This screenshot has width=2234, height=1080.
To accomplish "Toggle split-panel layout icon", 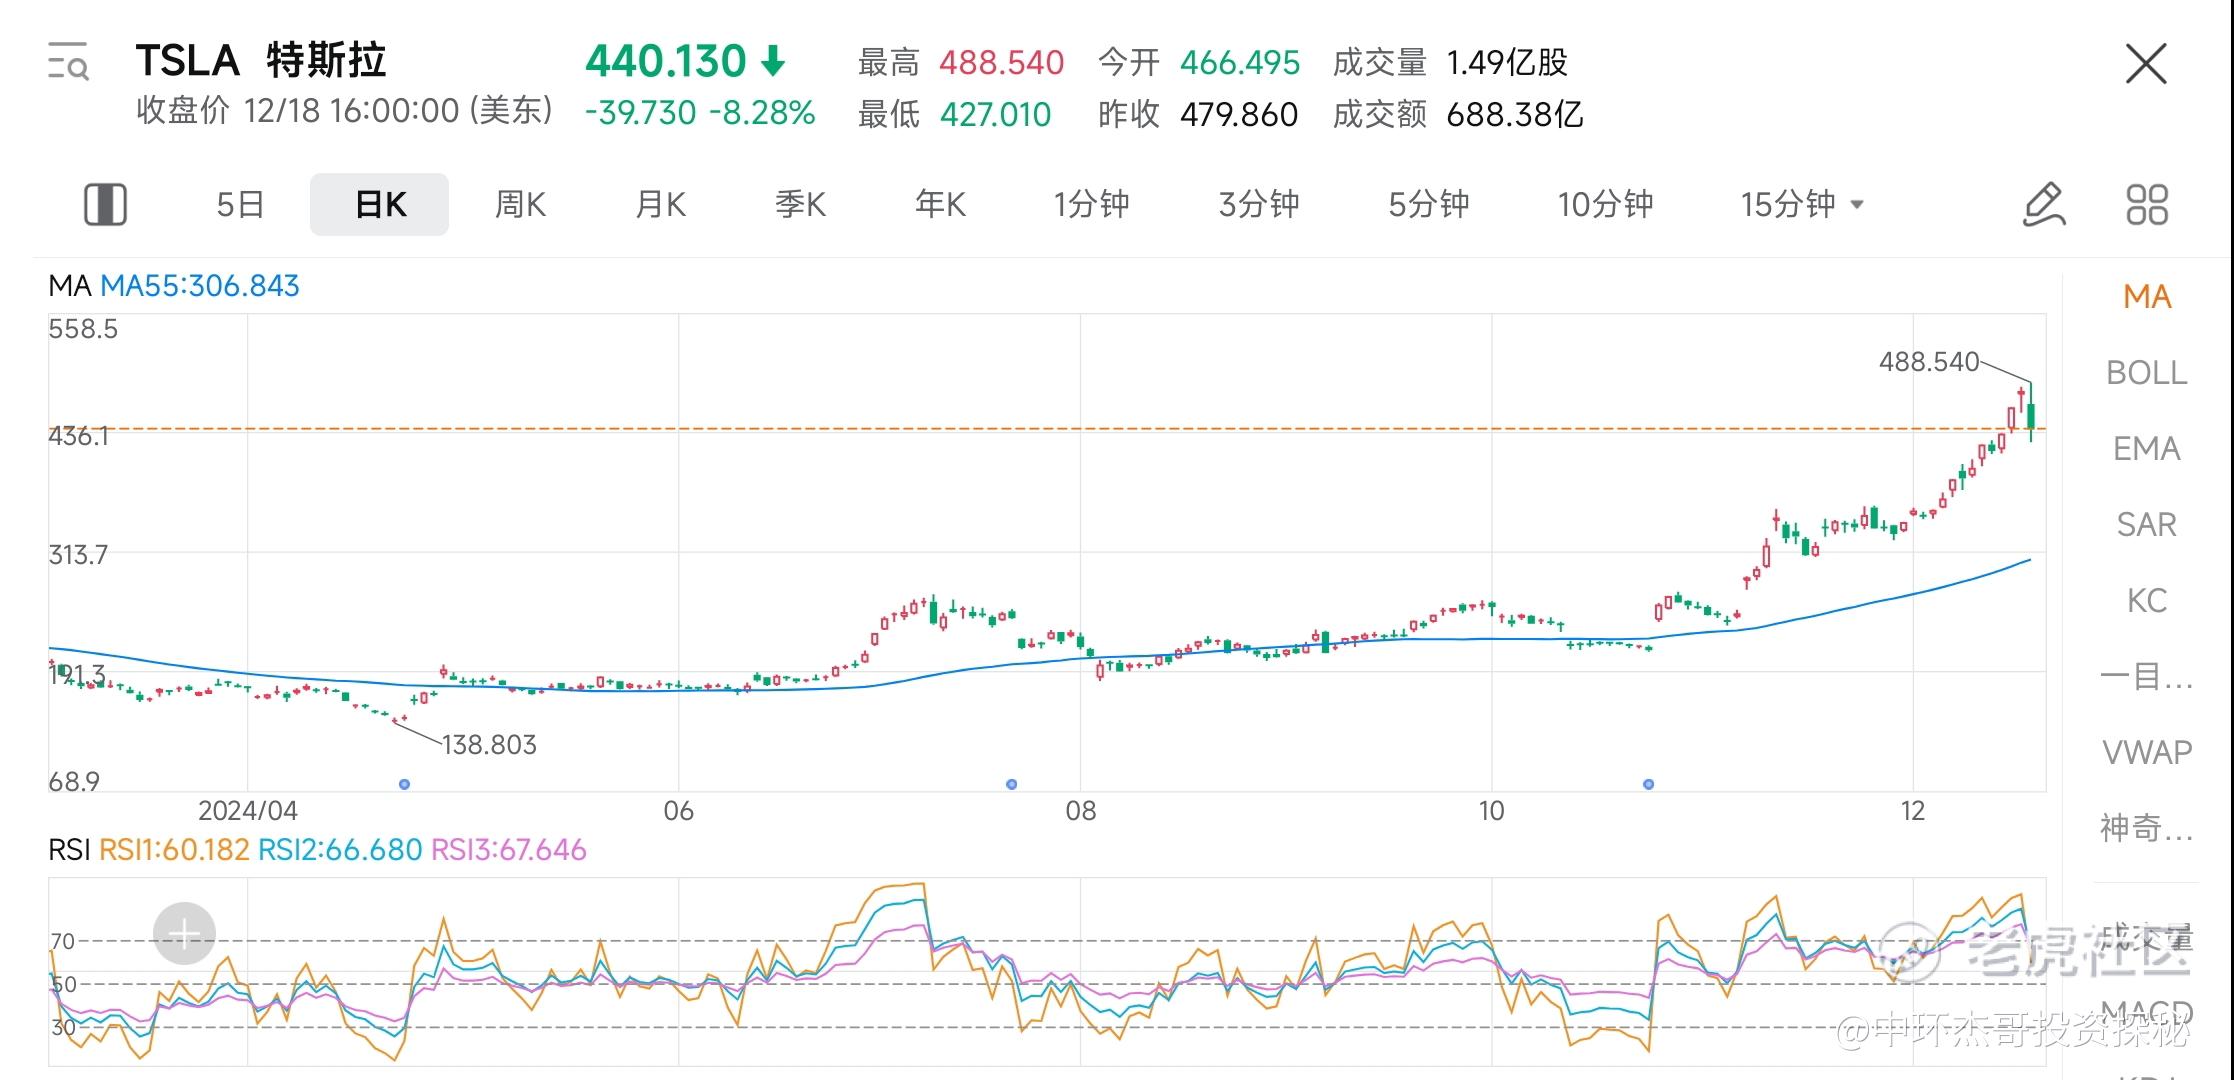I will pos(105,205).
